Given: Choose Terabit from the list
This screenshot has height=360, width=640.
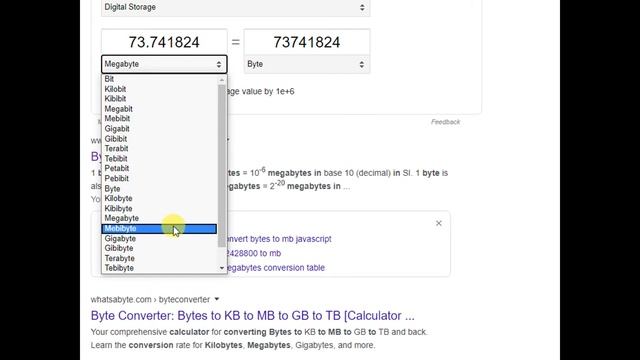Looking at the screenshot, I should (x=160, y=149).
